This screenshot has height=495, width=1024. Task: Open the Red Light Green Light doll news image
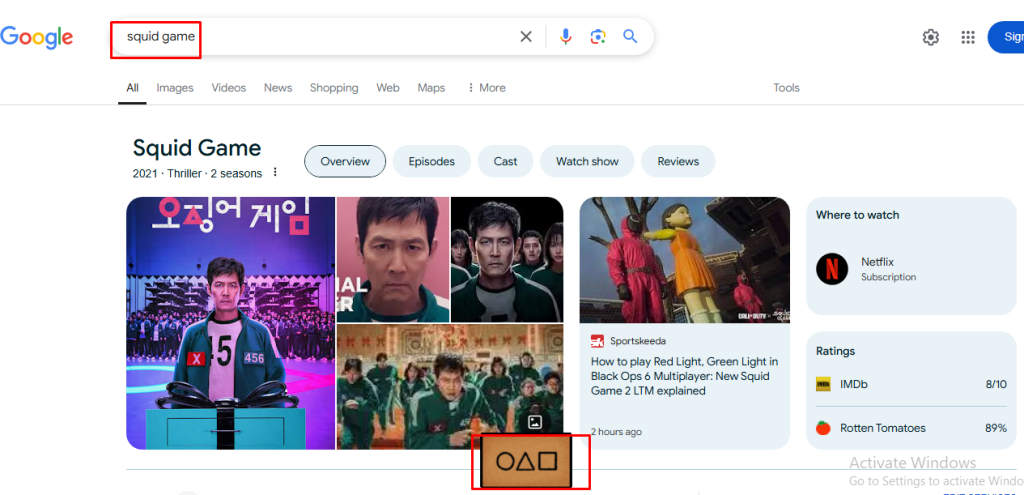click(684, 260)
